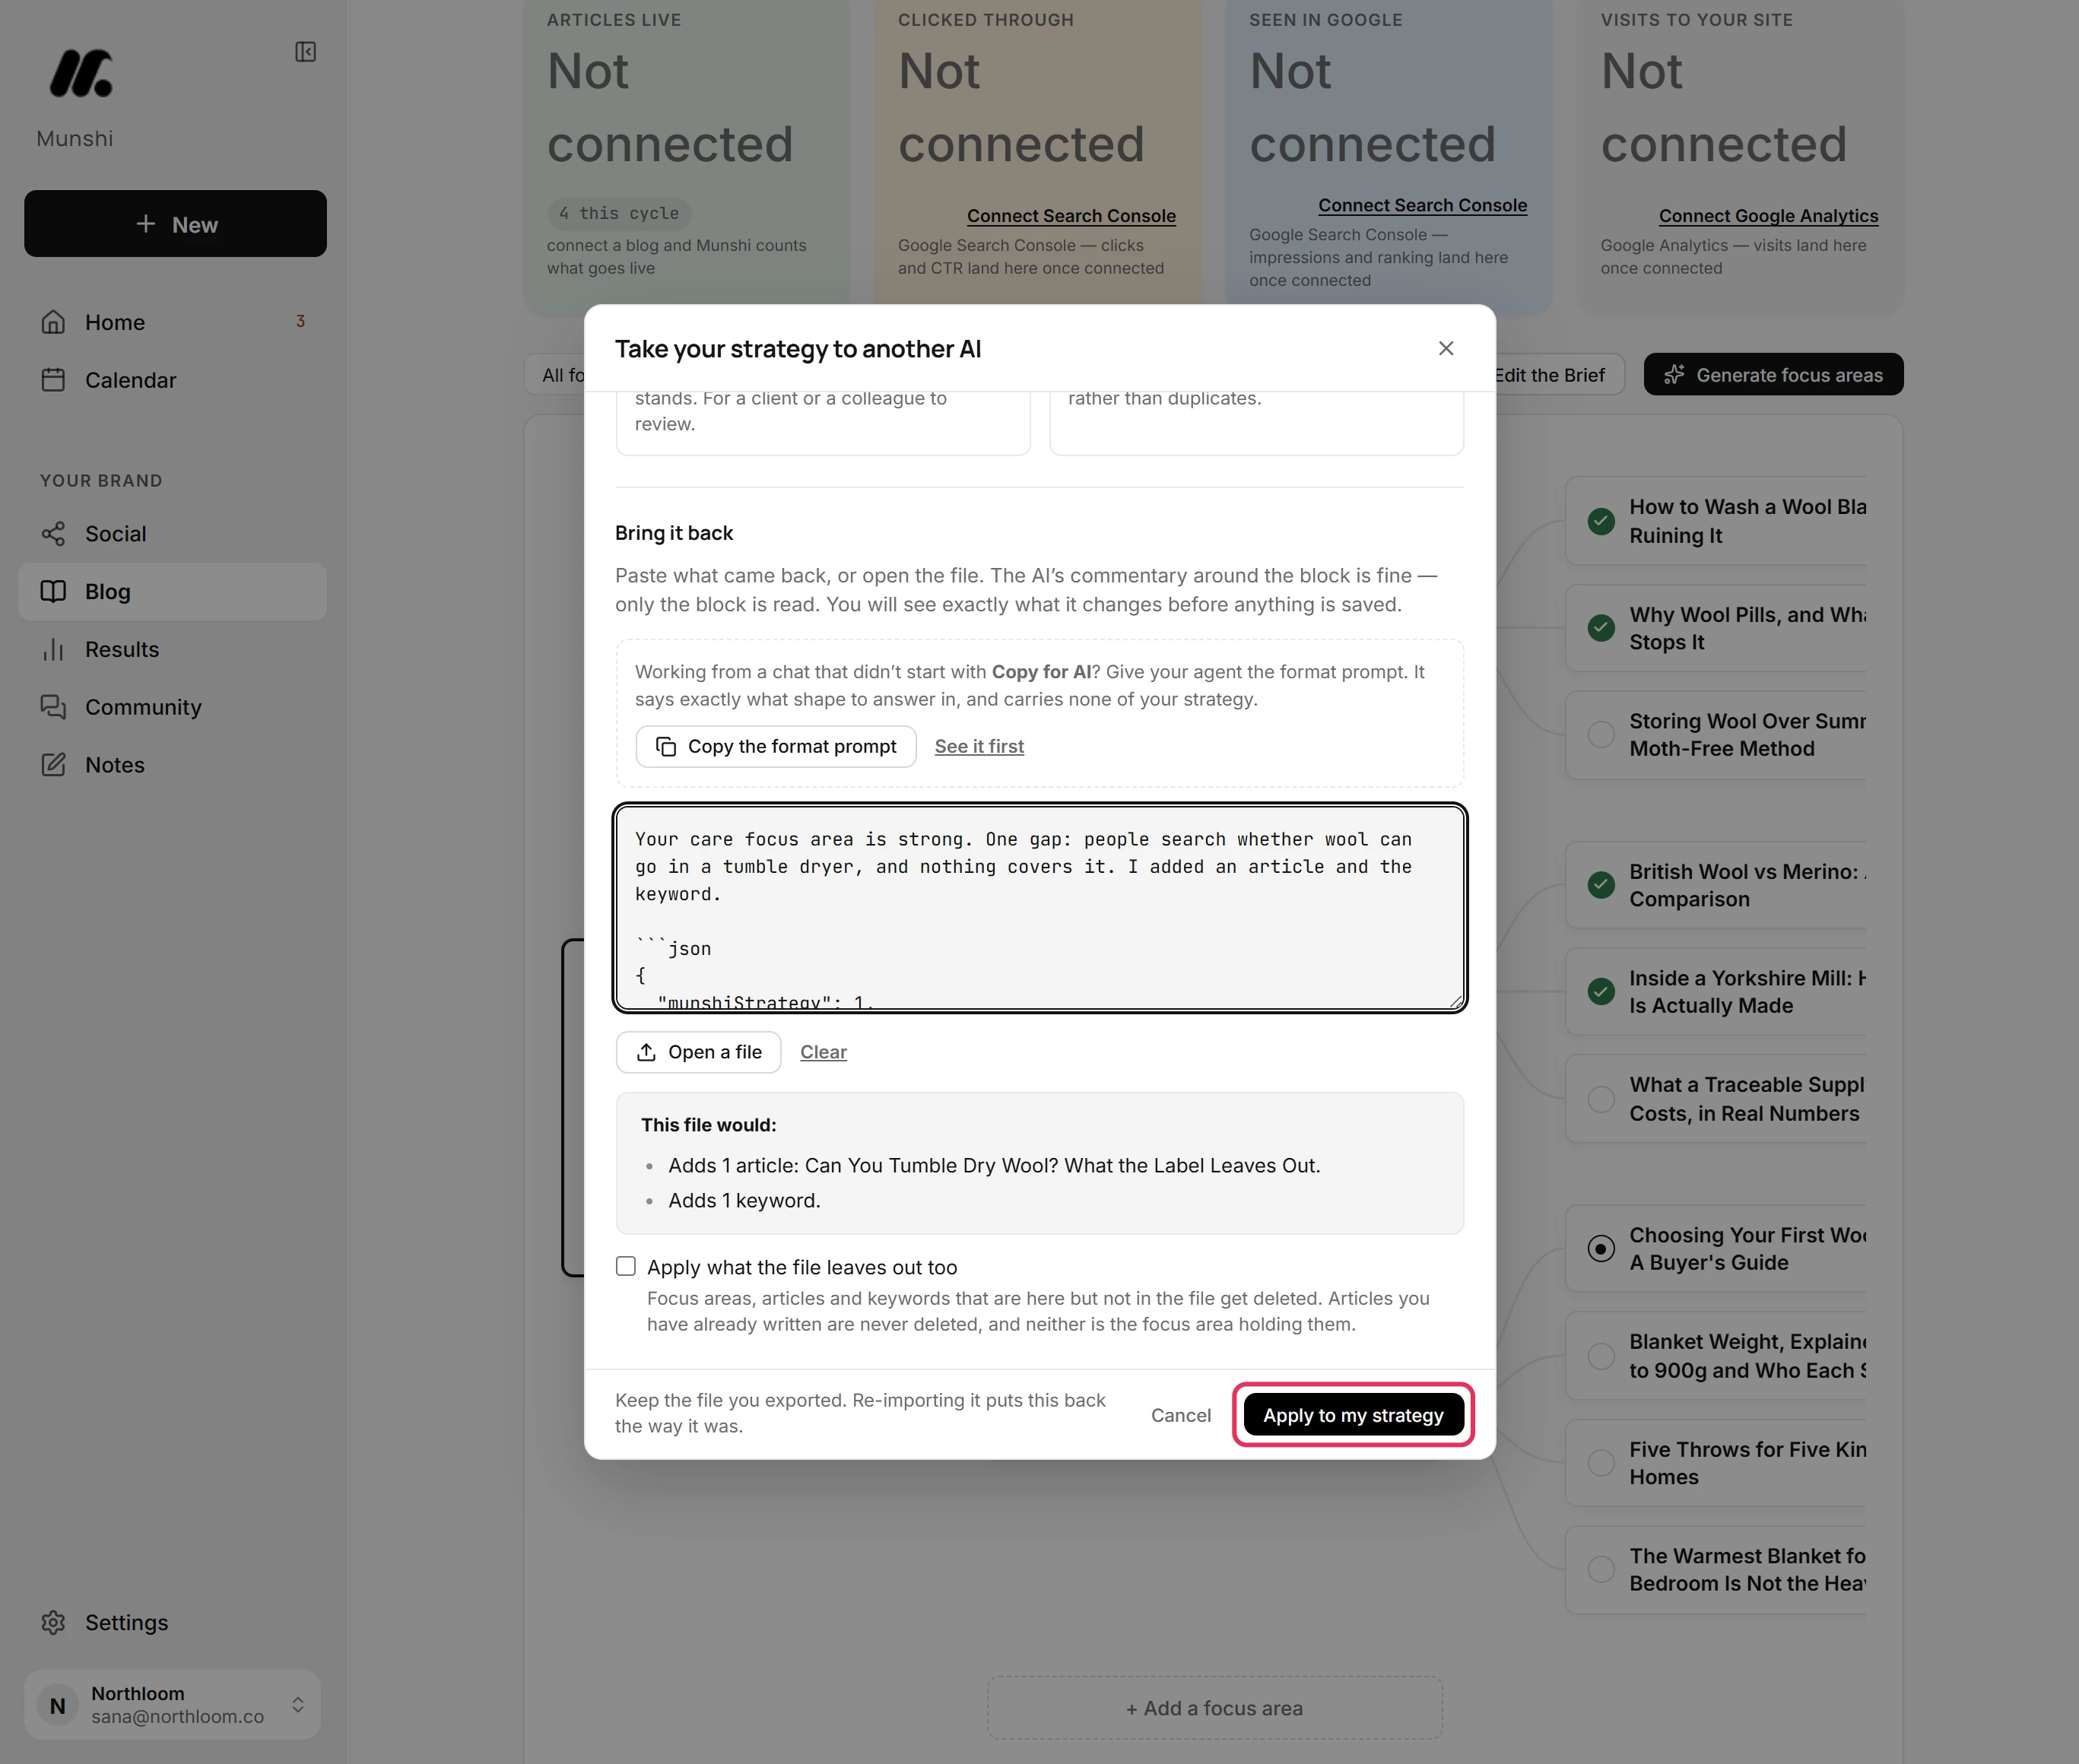Toggle check on Inside a Yorkshire Mill article
The width and height of the screenshot is (2079, 1764).
(1601, 992)
